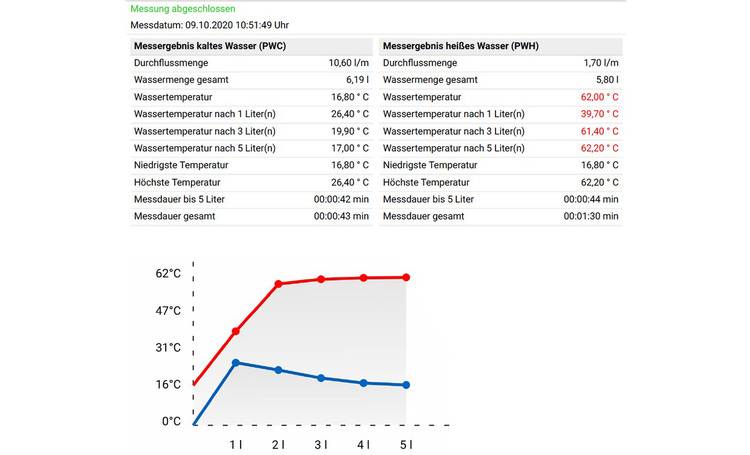Viewport: 750px width, 455px height.
Task: Click the '3 l' x-axis label
Action: coord(321,443)
